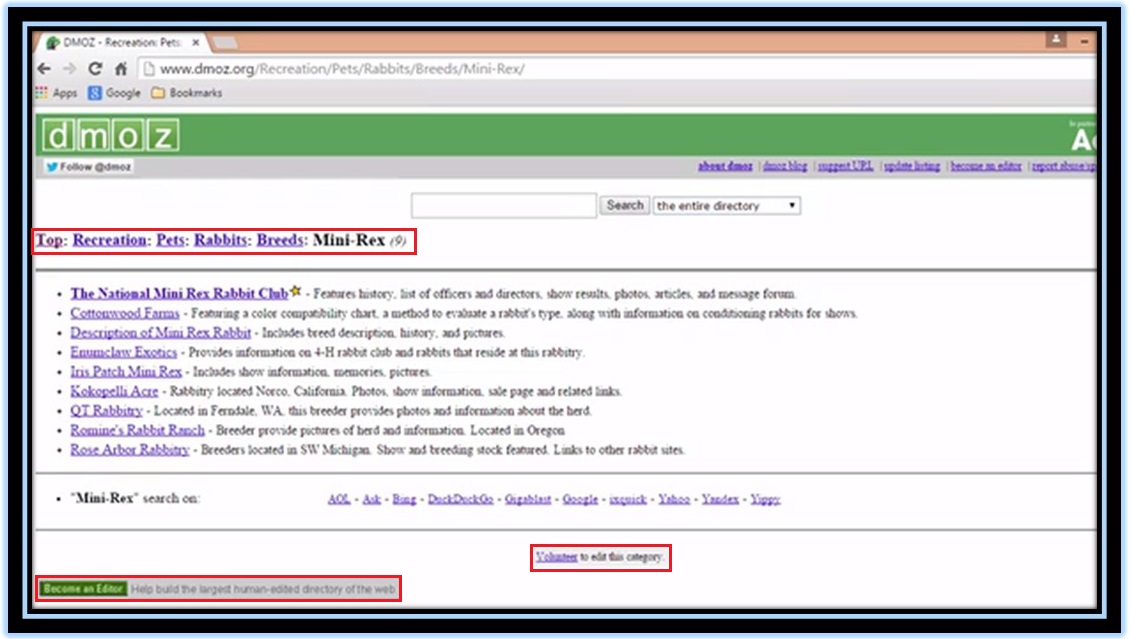Open Description of Mini Rex Rabbit link
This screenshot has height=639, width=1131.
pos(160,332)
